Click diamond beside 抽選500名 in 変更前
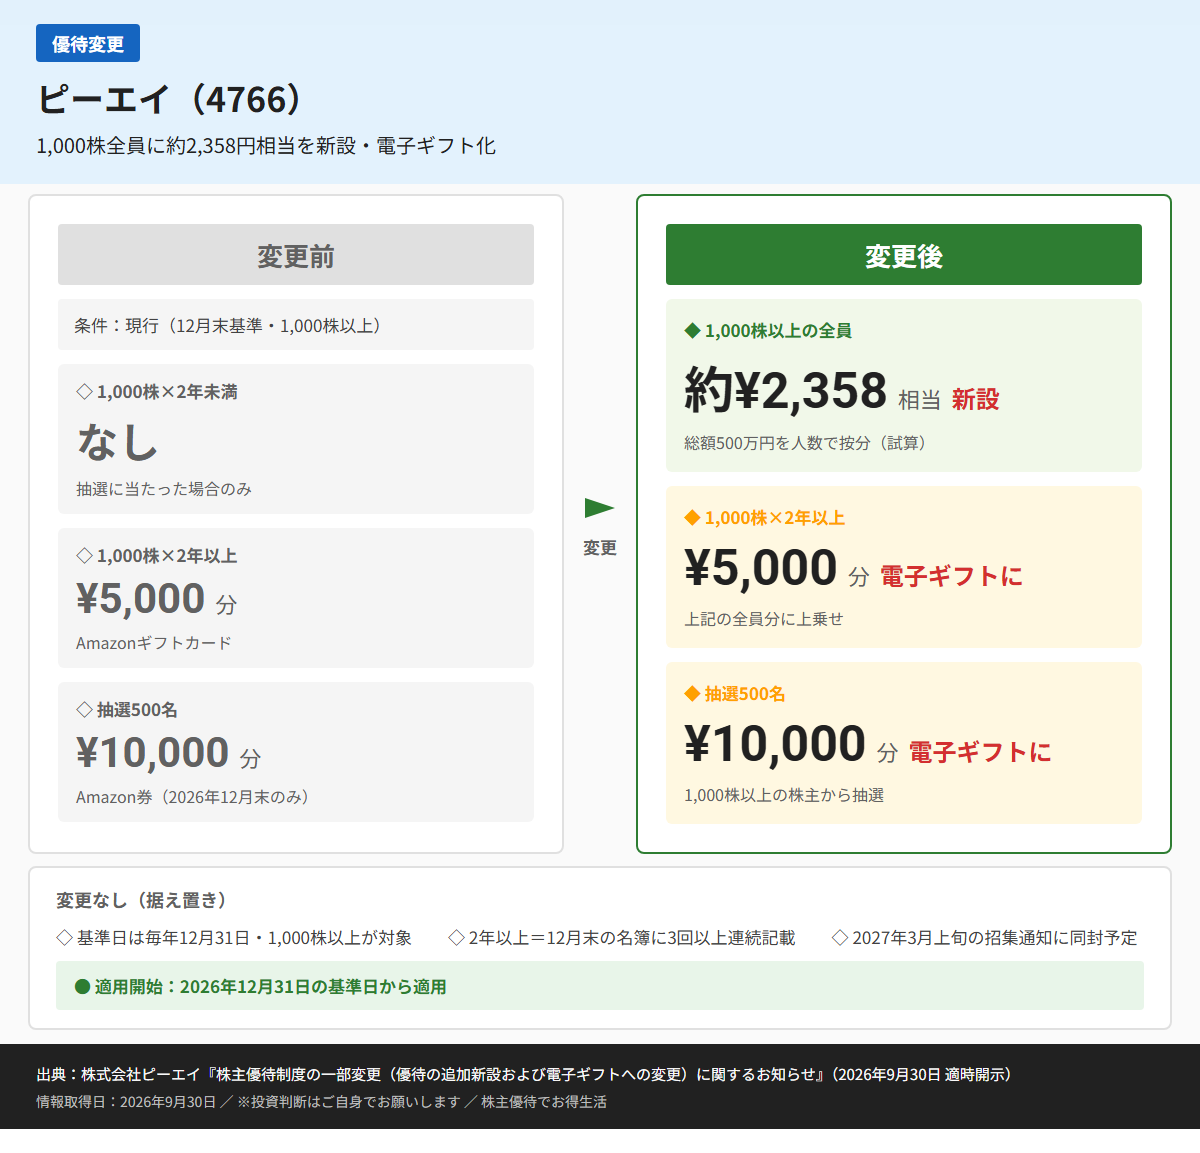 click(84, 710)
